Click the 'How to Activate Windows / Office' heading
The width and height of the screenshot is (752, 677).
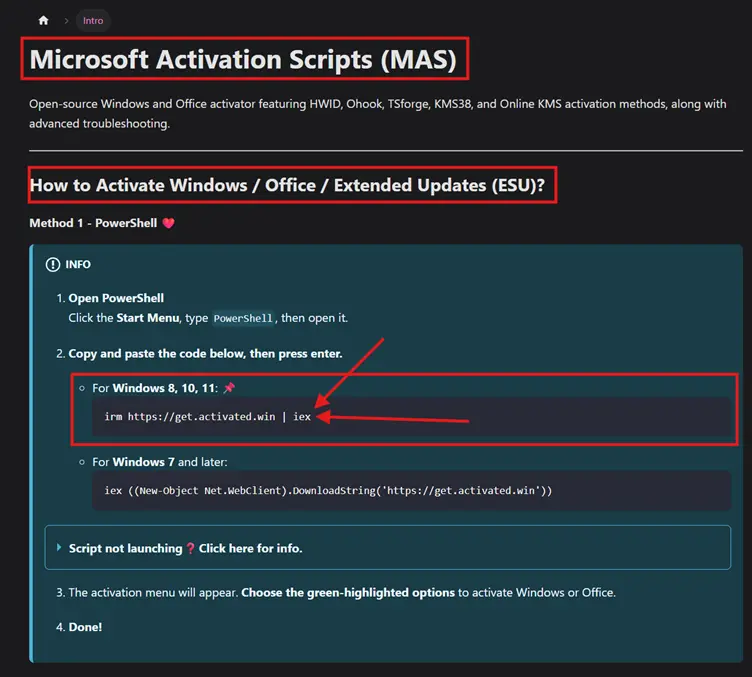click(287, 185)
